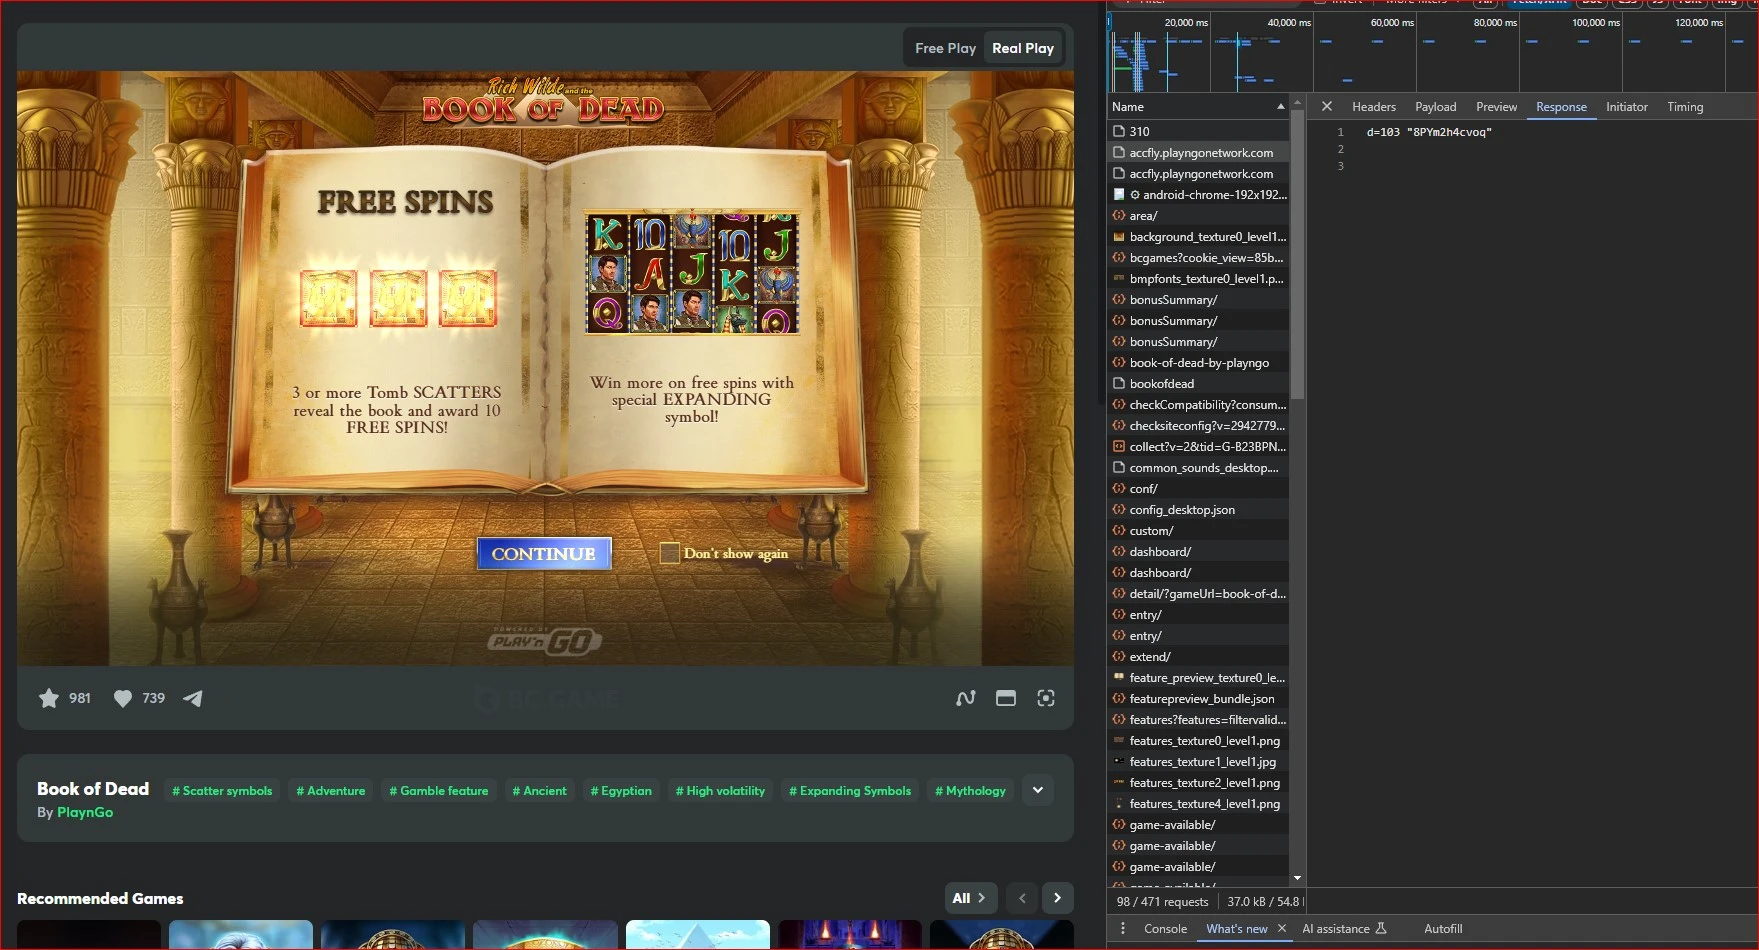Image resolution: width=1759 pixels, height=950 pixels.
Task: Enter fullscreen game view
Action: tap(1046, 698)
